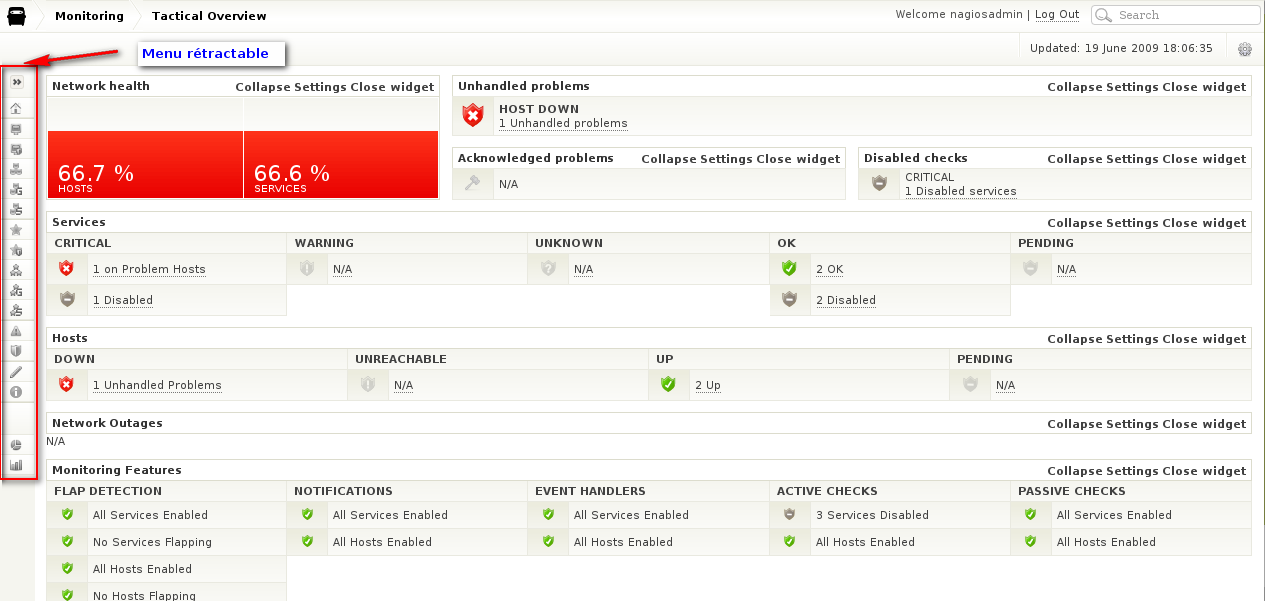Click the Log Out link
Image resolution: width=1265 pixels, height=601 pixels.
point(1057,15)
